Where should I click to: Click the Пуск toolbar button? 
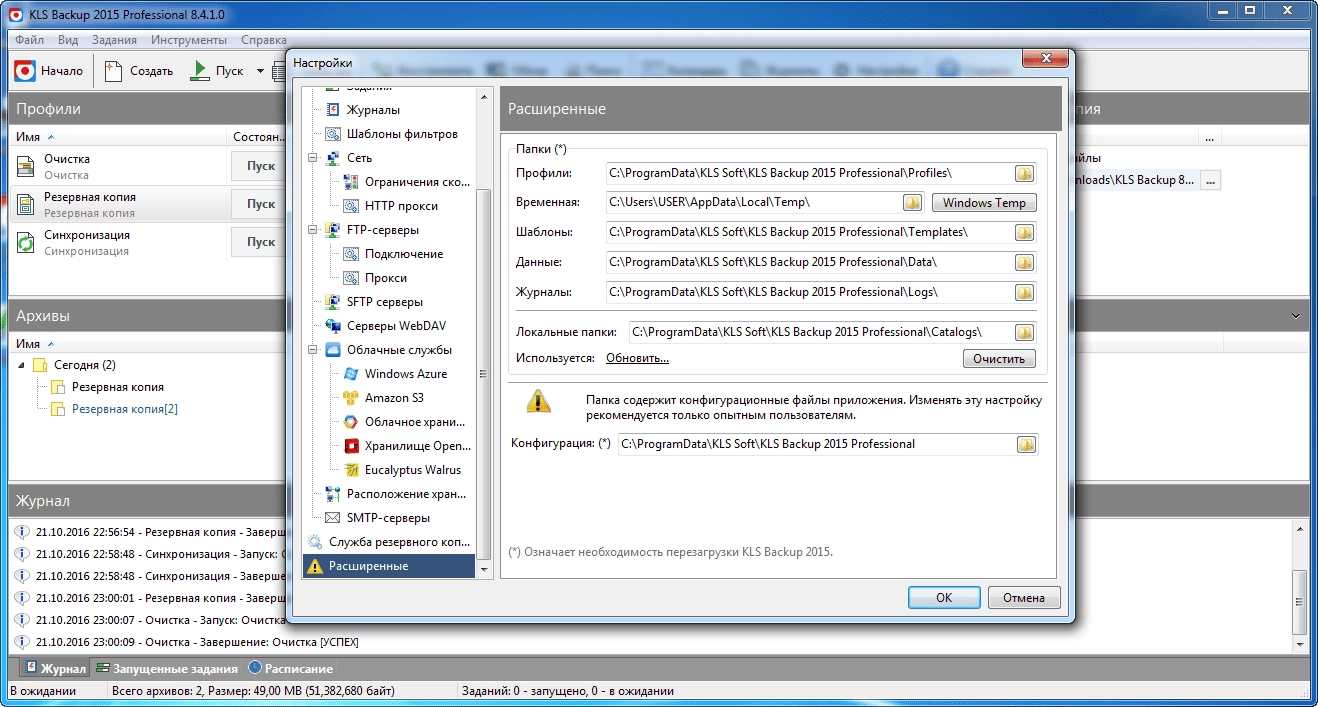pyautogui.click(x=217, y=71)
